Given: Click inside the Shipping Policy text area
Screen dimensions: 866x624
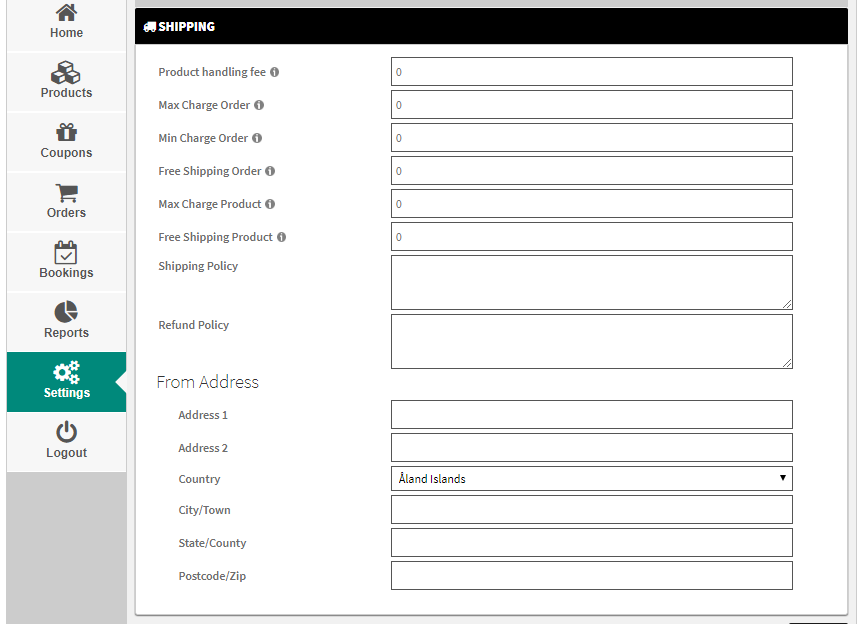Looking at the screenshot, I should tap(592, 283).
